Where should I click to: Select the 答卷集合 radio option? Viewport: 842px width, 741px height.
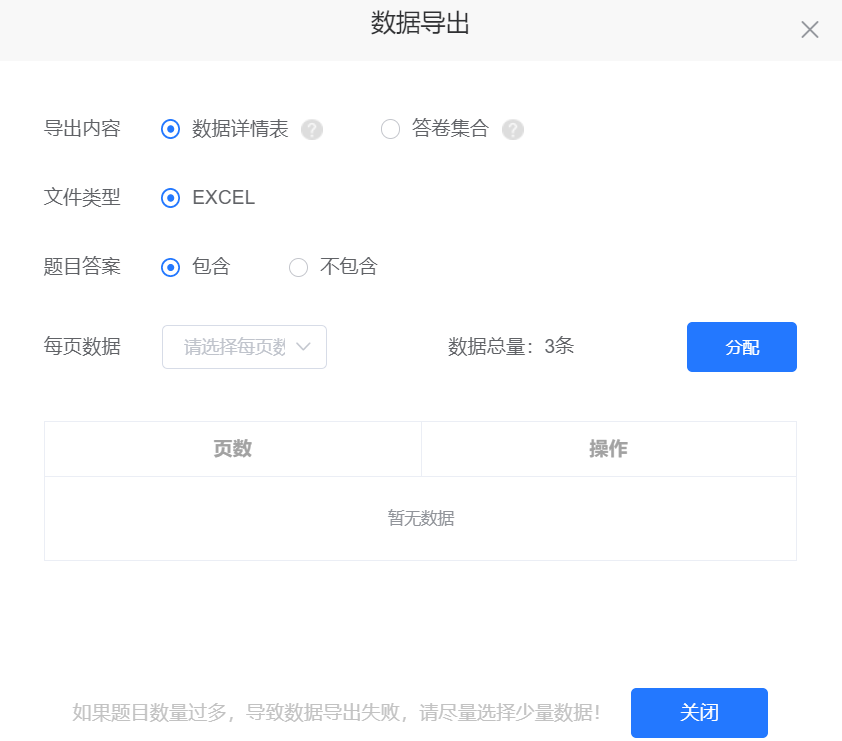[390, 129]
